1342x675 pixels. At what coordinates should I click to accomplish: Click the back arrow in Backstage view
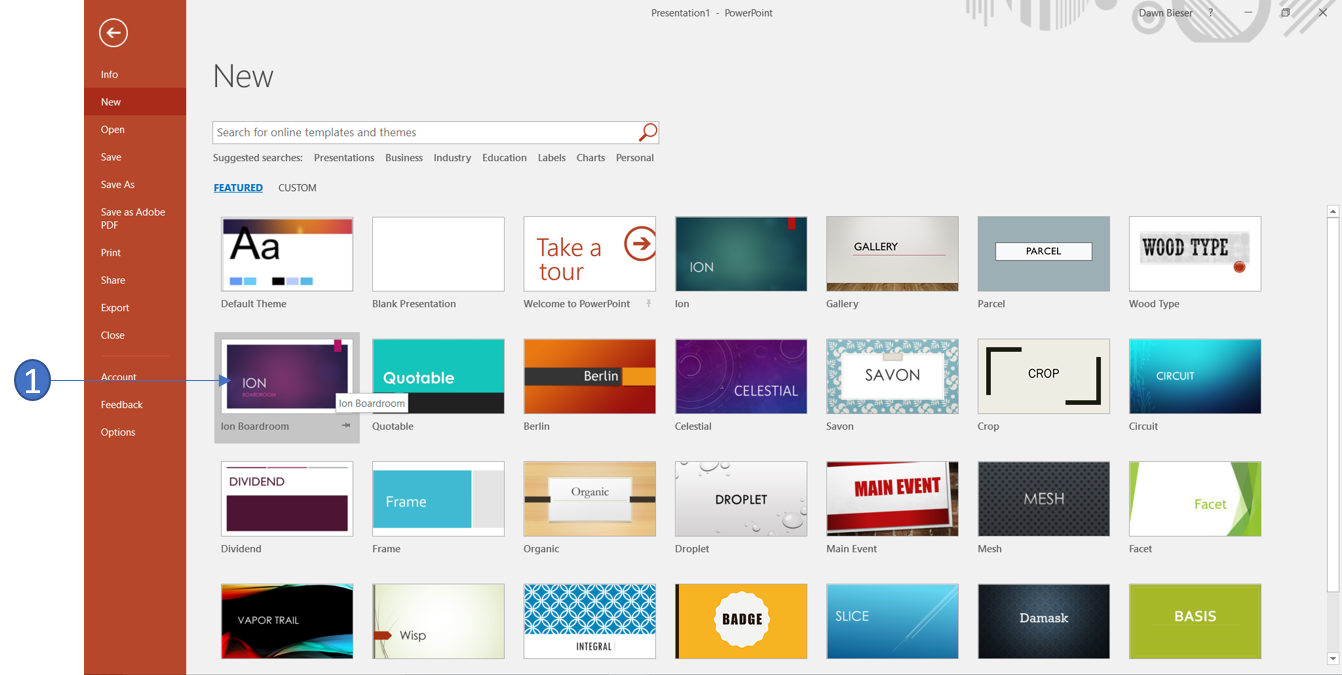pos(113,33)
